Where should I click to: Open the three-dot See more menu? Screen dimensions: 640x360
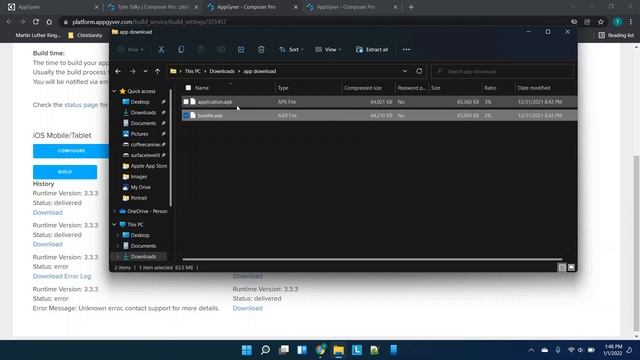[x=406, y=49]
